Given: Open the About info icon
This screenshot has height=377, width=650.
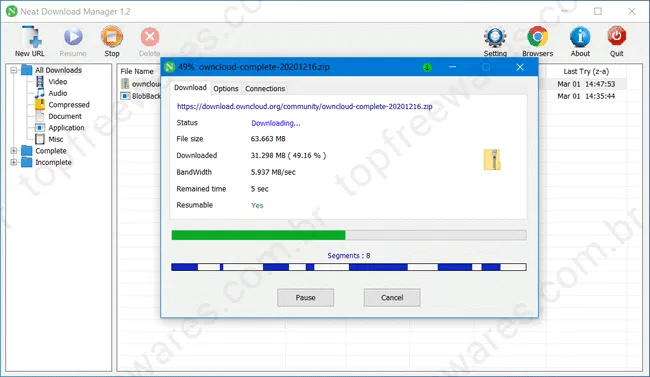Looking at the screenshot, I should [x=580, y=37].
